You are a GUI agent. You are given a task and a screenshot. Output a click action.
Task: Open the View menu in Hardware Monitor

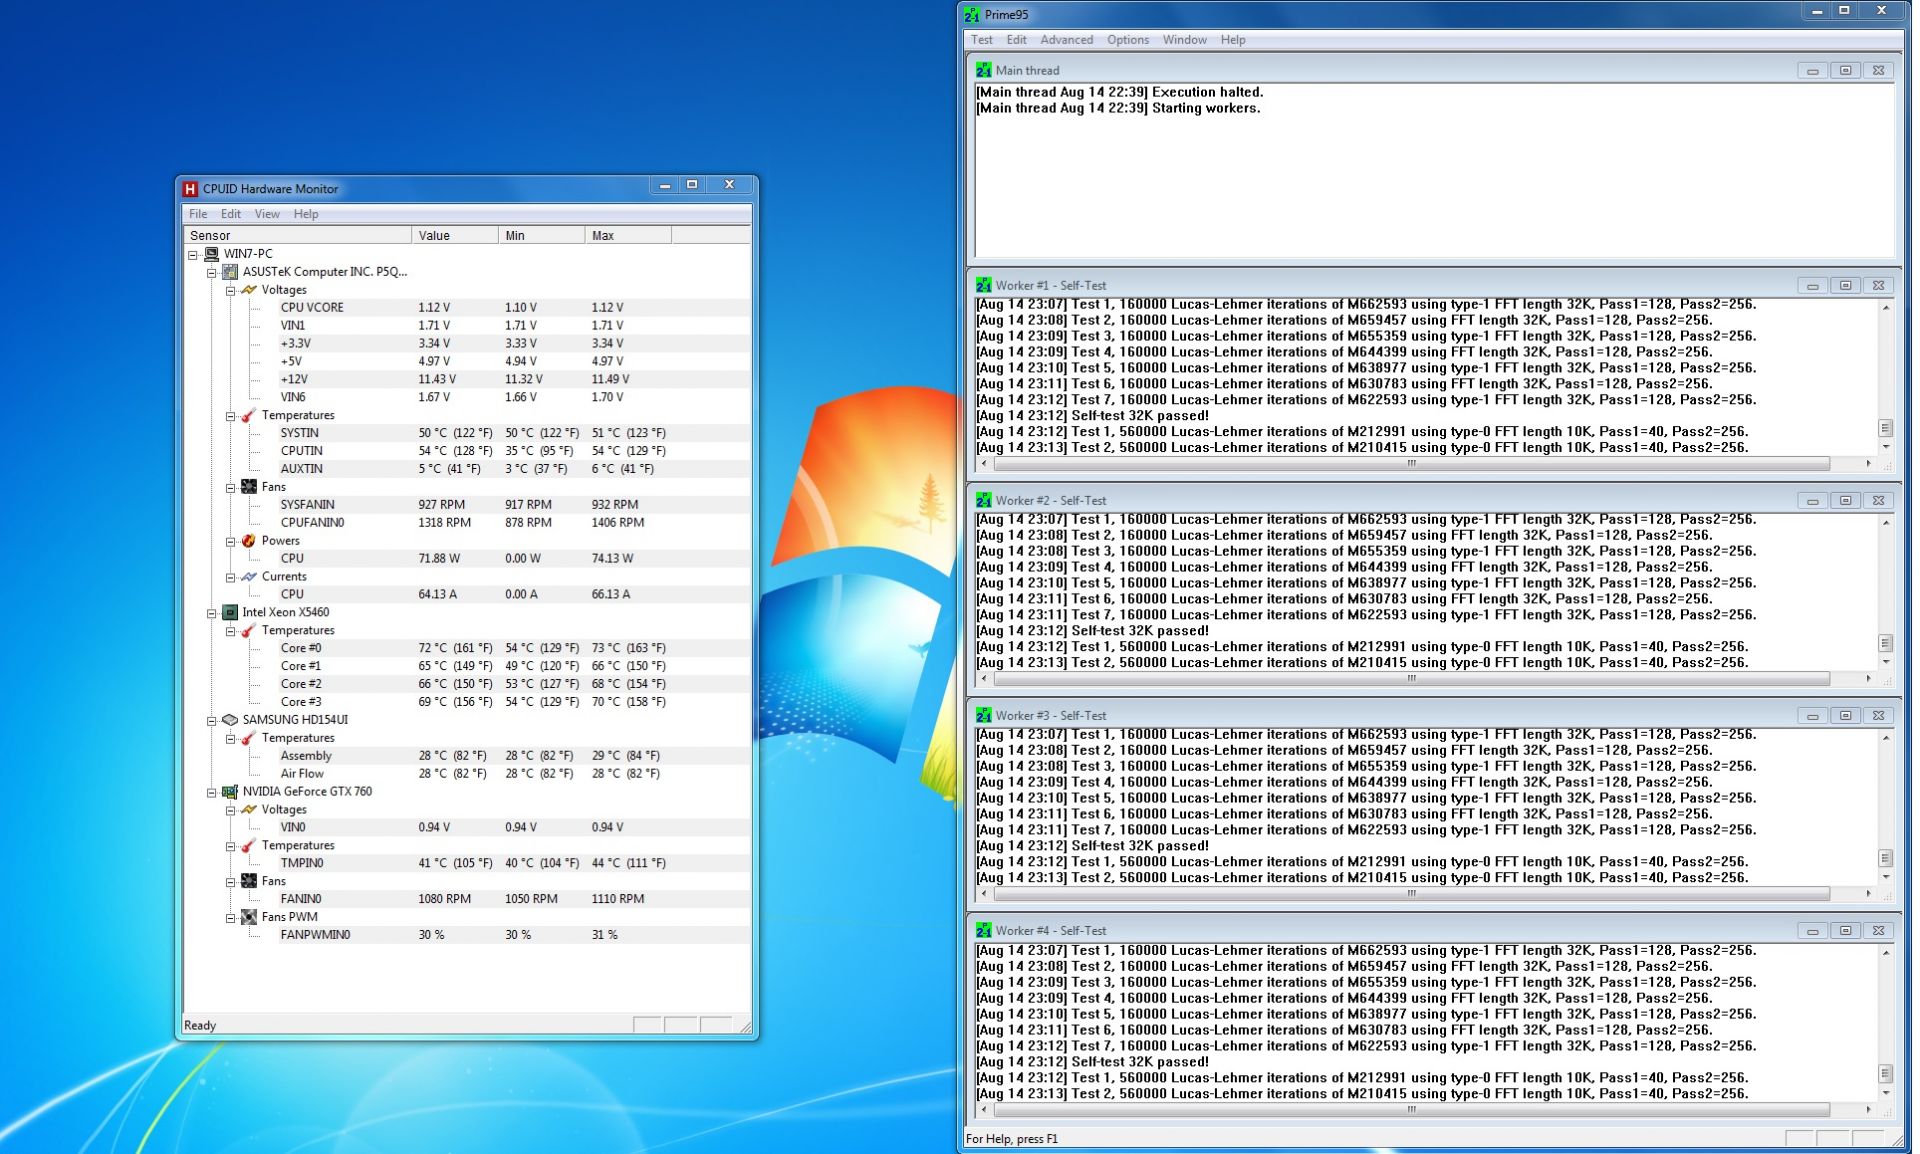tap(267, 214)
